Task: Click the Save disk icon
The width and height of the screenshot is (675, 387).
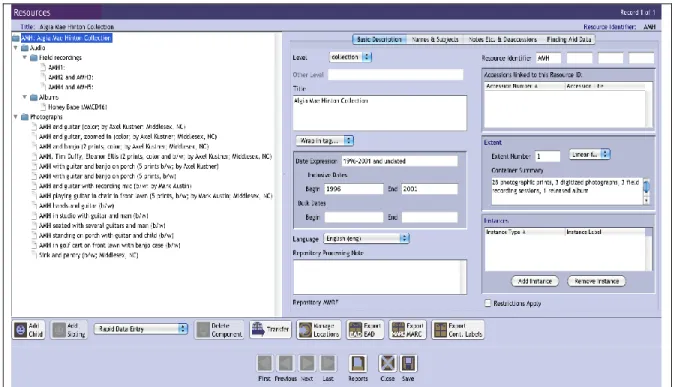Action: pos(408,363)
